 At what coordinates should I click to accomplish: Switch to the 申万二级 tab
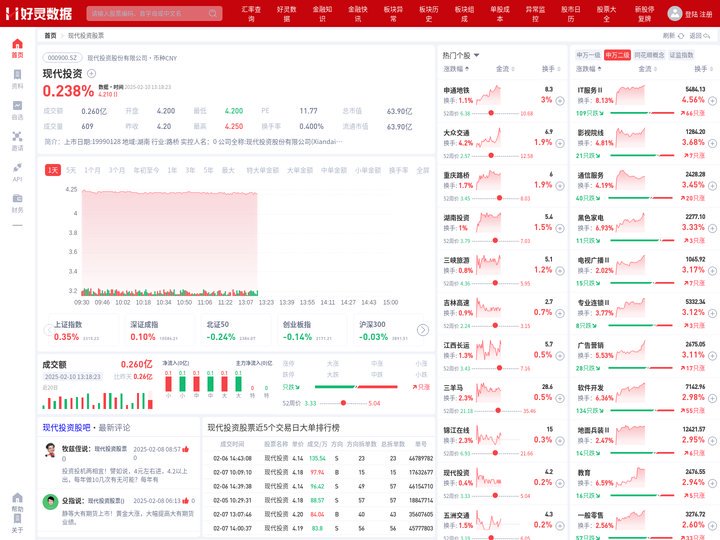pos(617,55)
